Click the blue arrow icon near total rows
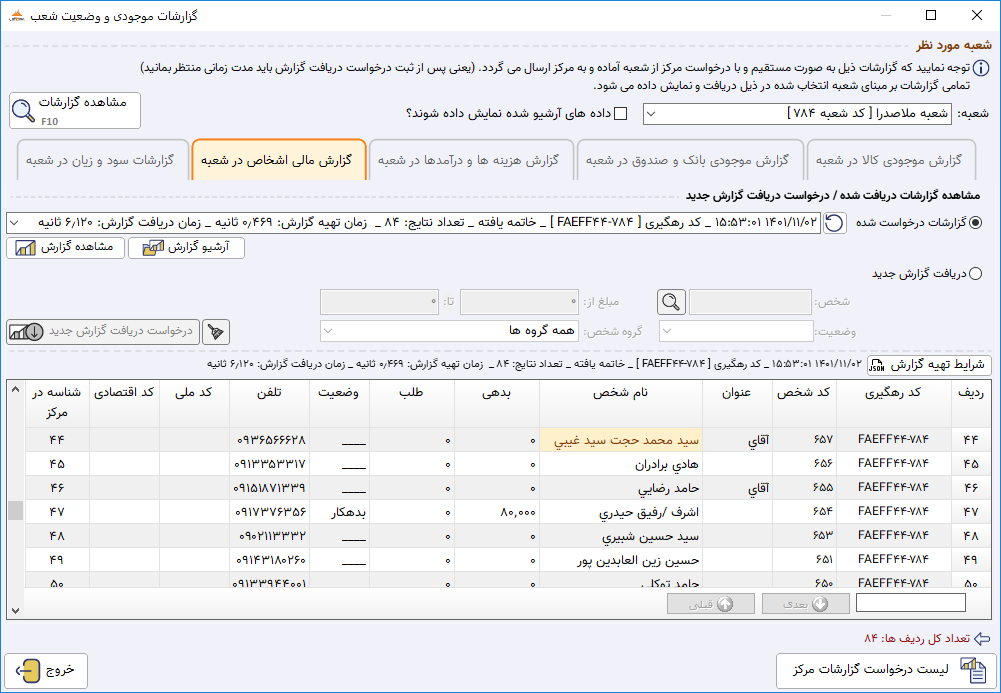 point(982,639)
